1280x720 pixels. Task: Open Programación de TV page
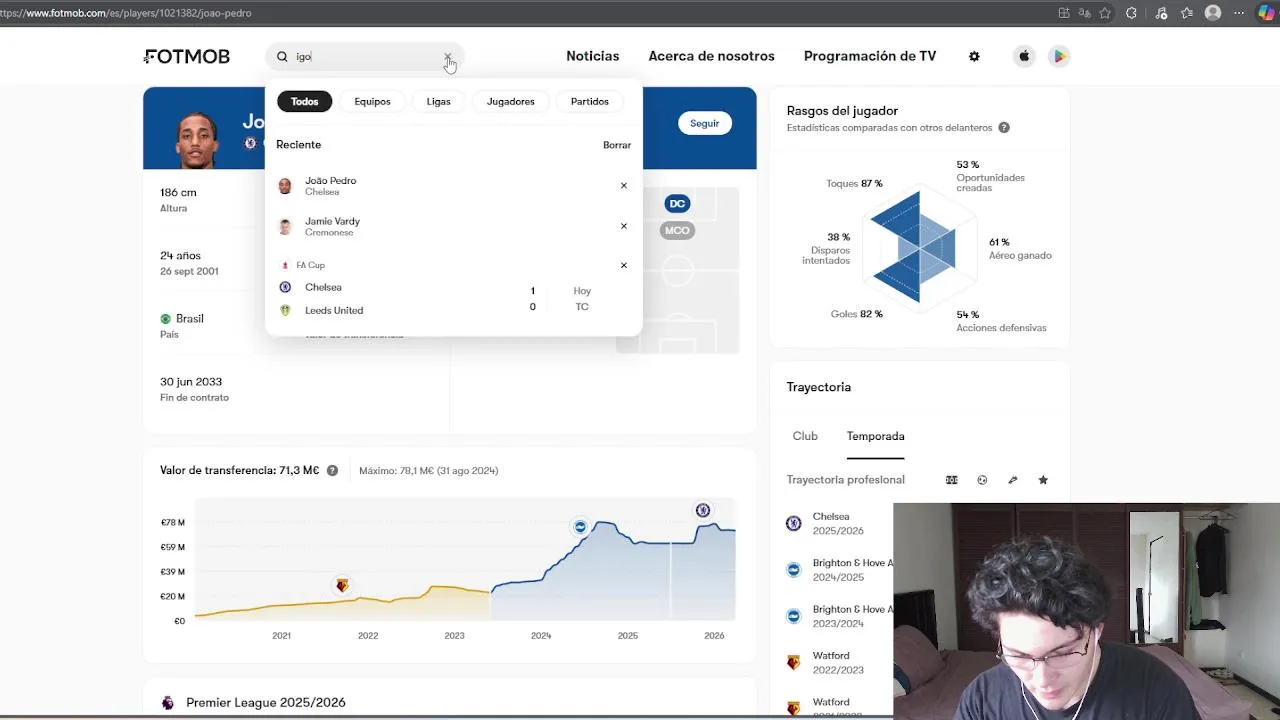pyautogui.click(x=870, y=57)
